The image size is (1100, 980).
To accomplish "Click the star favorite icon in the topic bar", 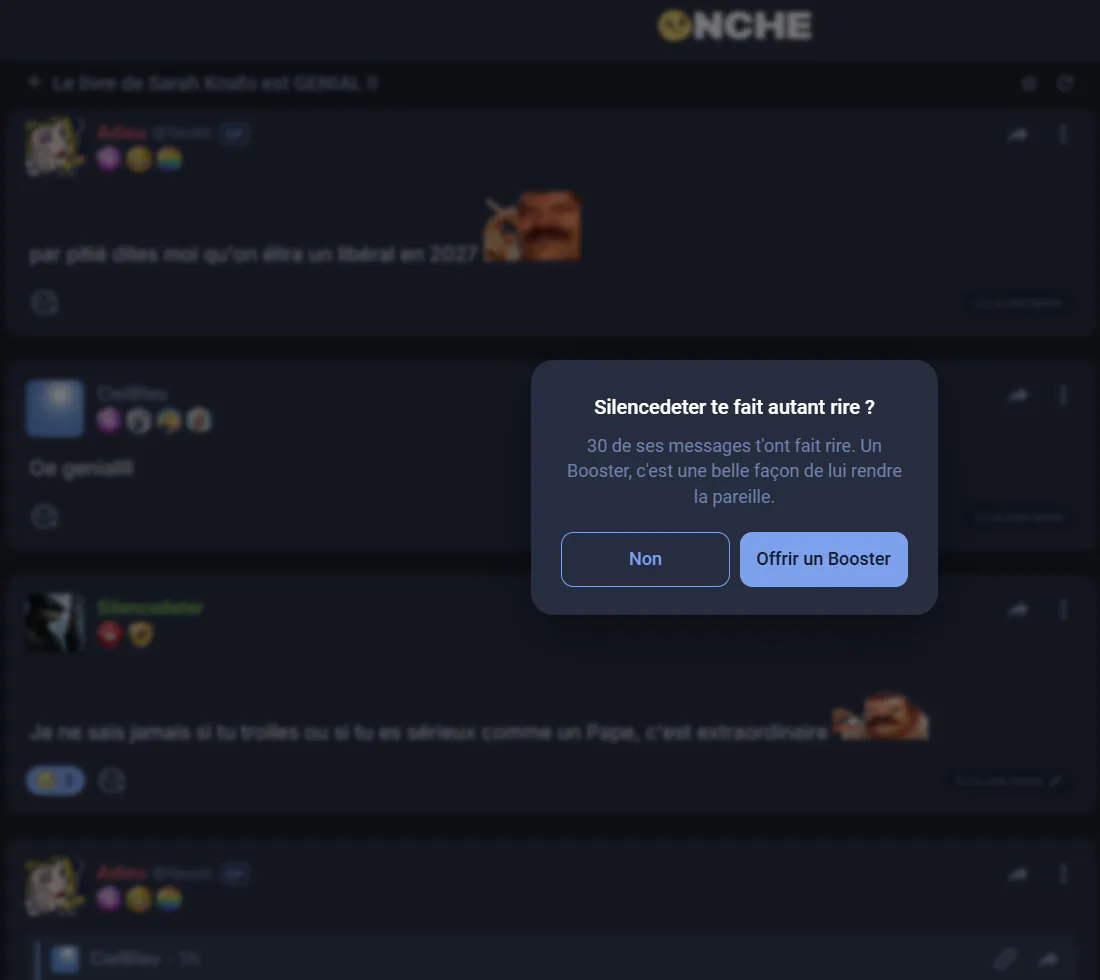I will [x=1028, y=83].
